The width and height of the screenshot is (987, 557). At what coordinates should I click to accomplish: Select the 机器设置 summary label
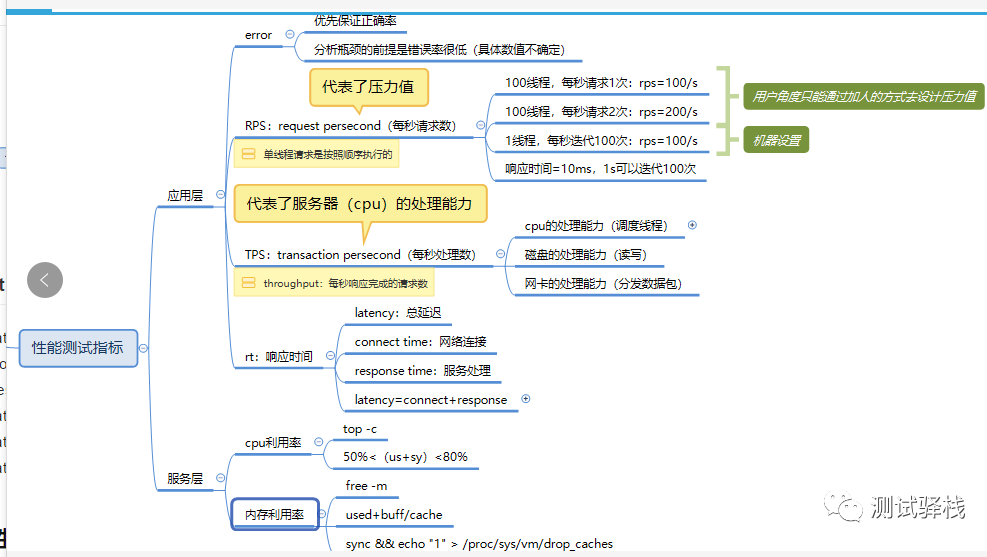click(776, 140)
